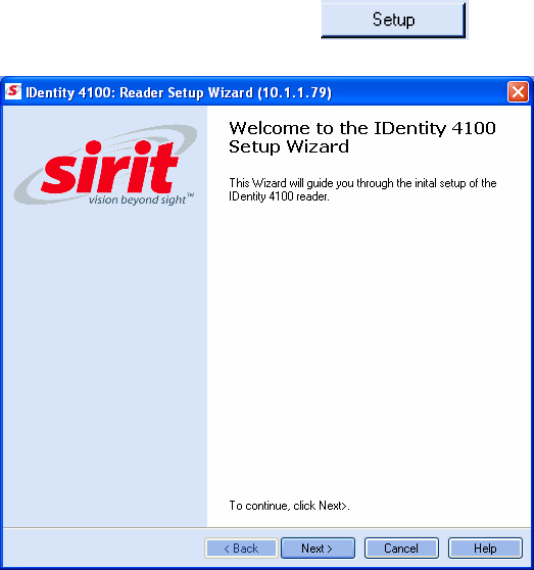Close the Reader Setup Wizard window
The height and width of the screenshot is (570, 534).
pos(518,92)
